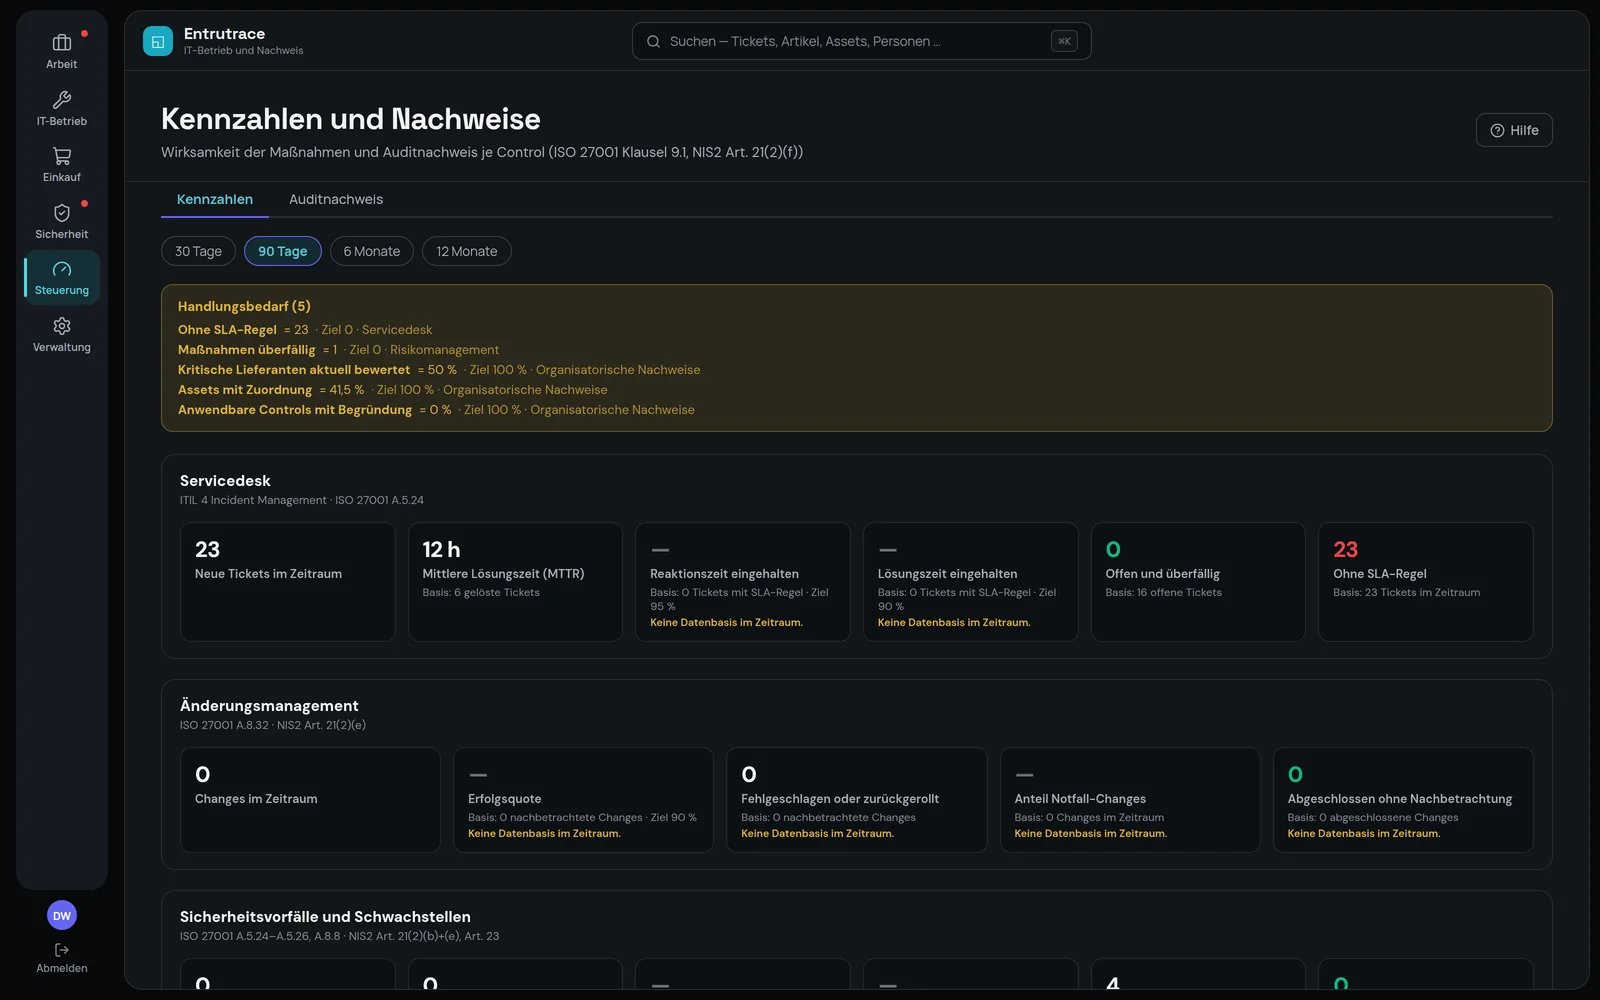Select Steuerung gauge icon
The image size is (1600, 1000).
tap(62, 269)
